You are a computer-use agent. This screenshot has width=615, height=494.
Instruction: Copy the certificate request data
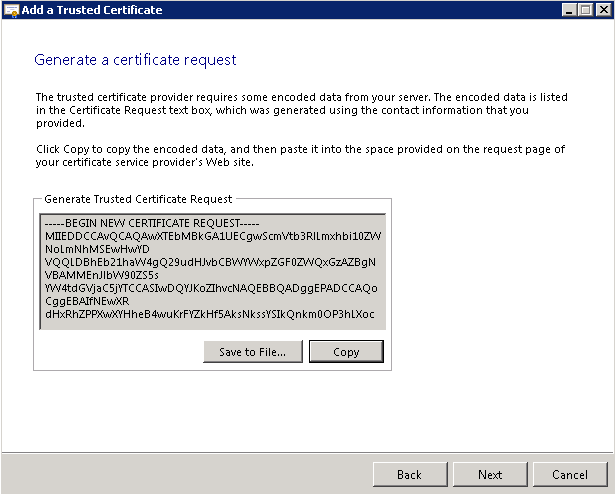coord(346,352)
